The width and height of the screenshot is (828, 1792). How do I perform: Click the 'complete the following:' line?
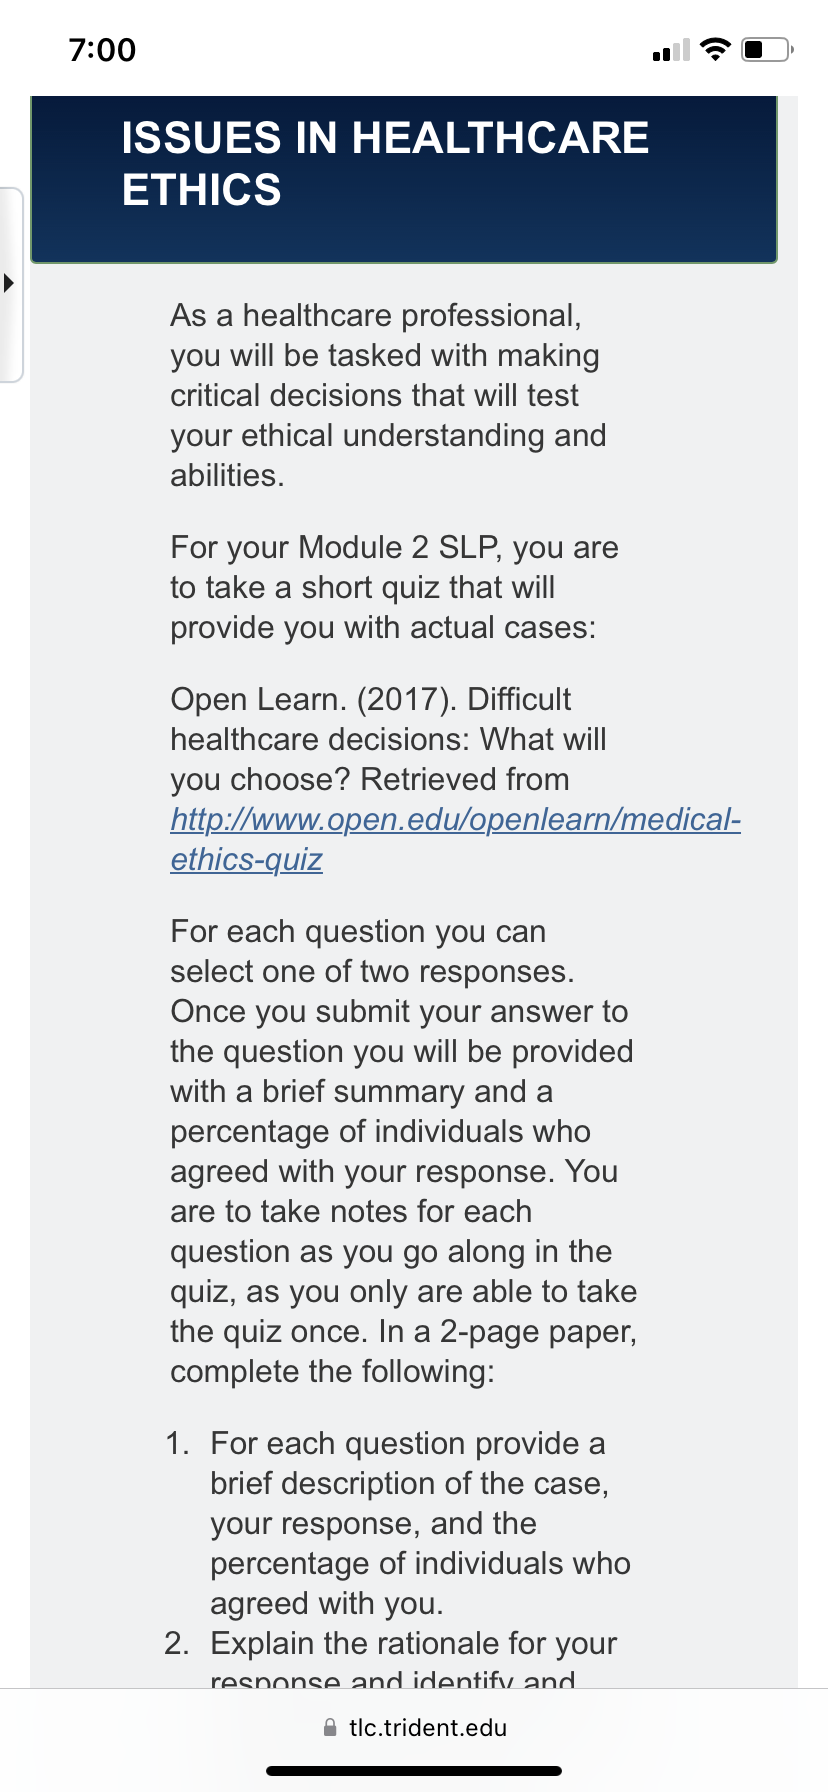point(332,1371)
